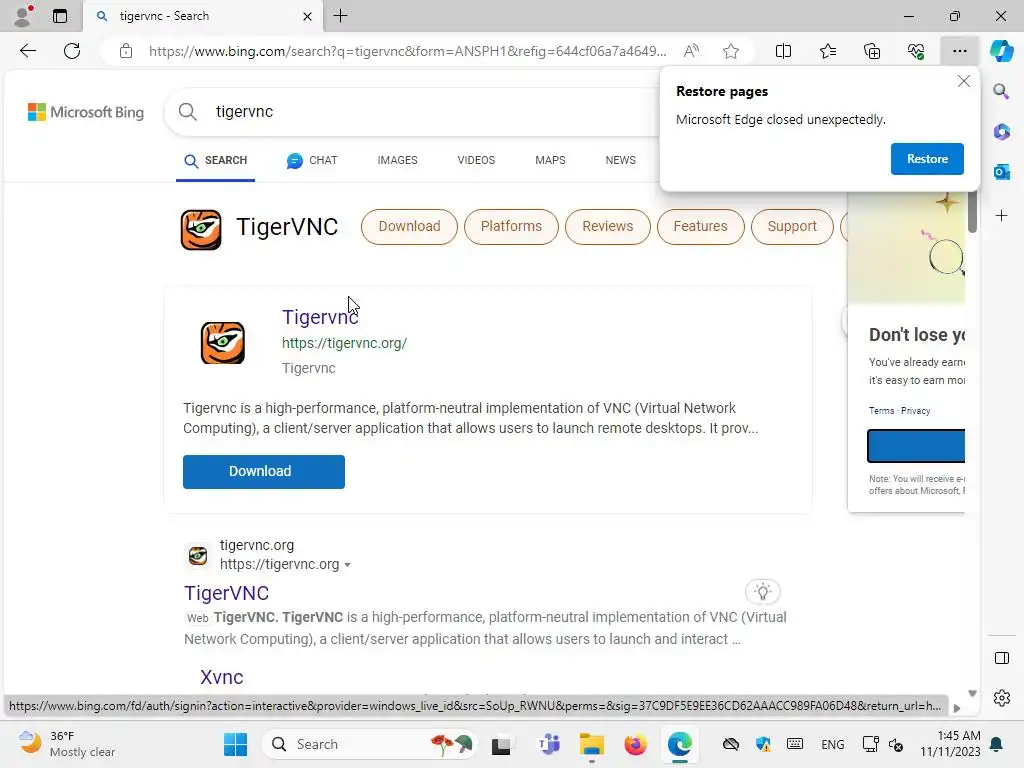The height and width of the screenshot is (768, 1024).
Task: Open sidebar settings gear
Action: tap(1002, 698)
